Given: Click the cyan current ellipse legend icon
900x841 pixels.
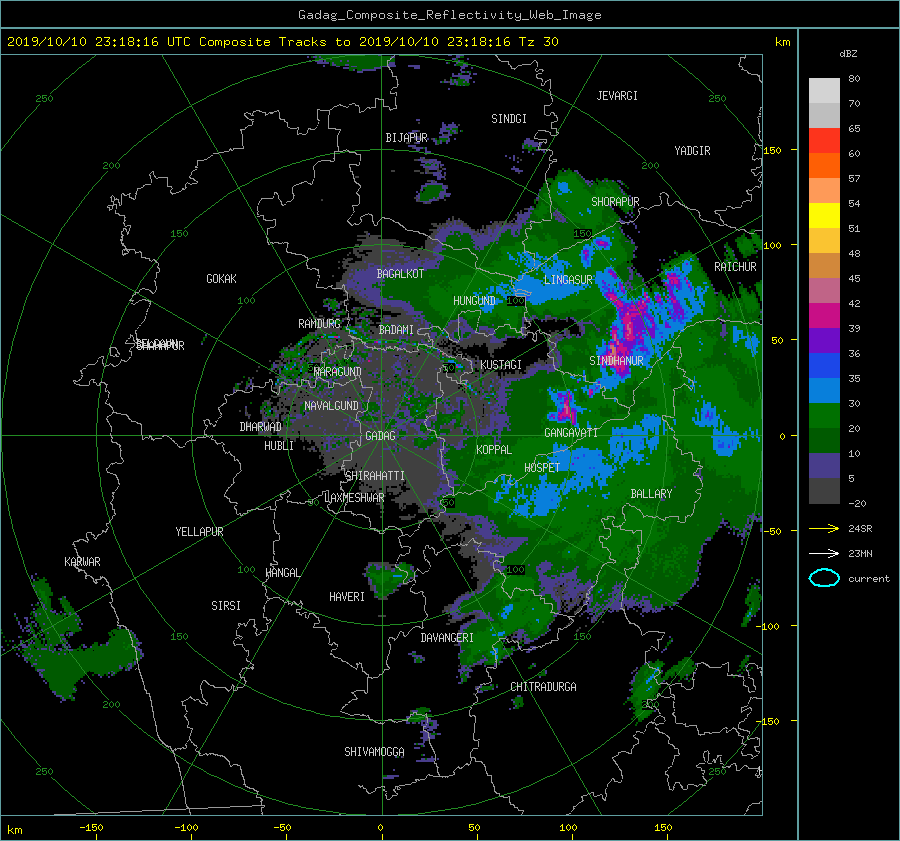Looking at the screenshot, I should coord(824,578).
